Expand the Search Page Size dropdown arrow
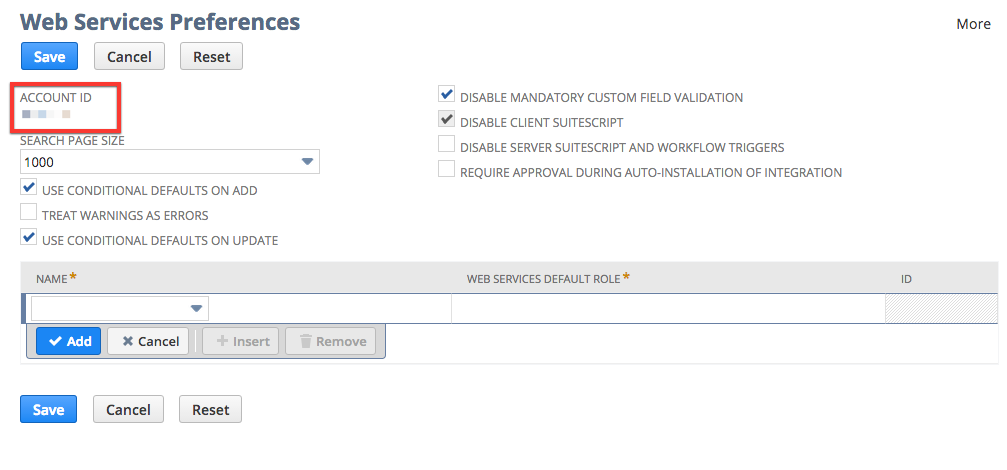Viewport: 1007px width, 470px height. point(308,162)
